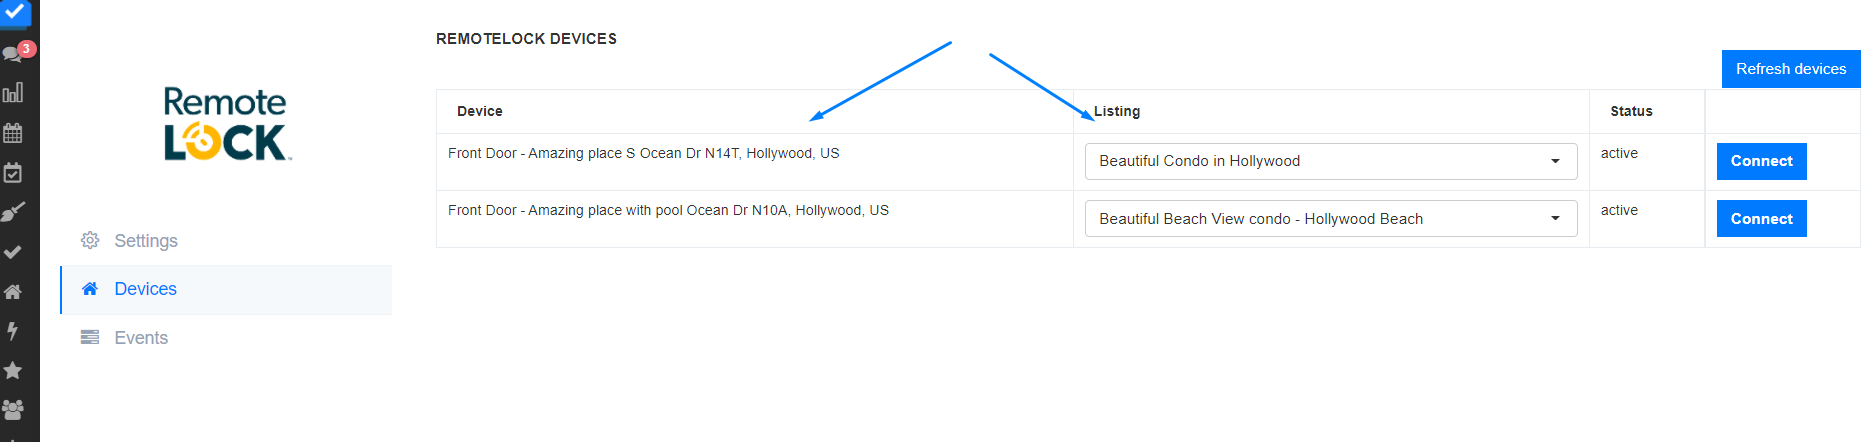Image resolution: width=1872 pixels, height=442 pixels.
Task: Connect the N10A Front Door device
Action: 1761,219
